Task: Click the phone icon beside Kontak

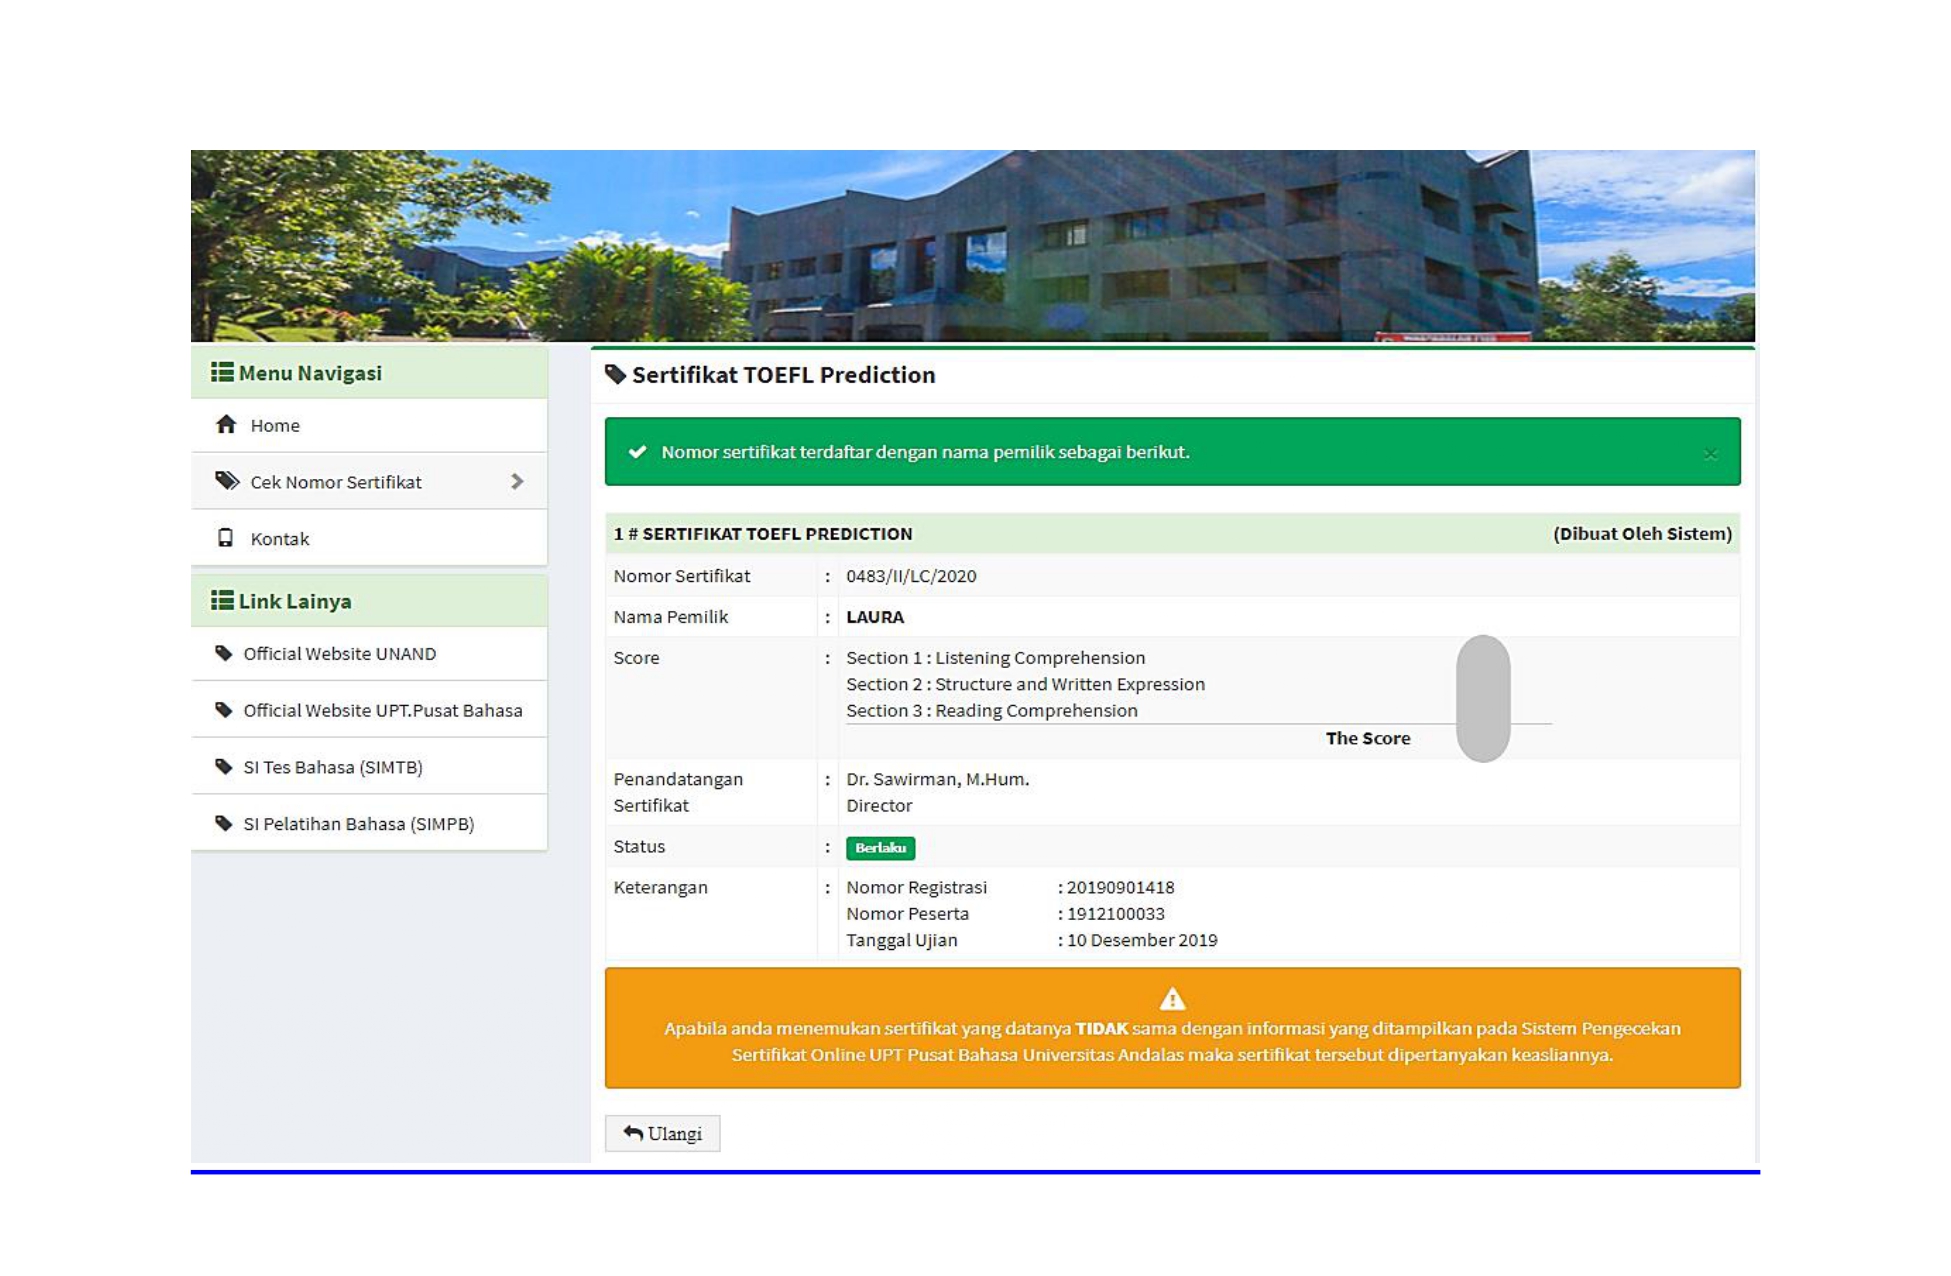Action: tap(226, 538)
